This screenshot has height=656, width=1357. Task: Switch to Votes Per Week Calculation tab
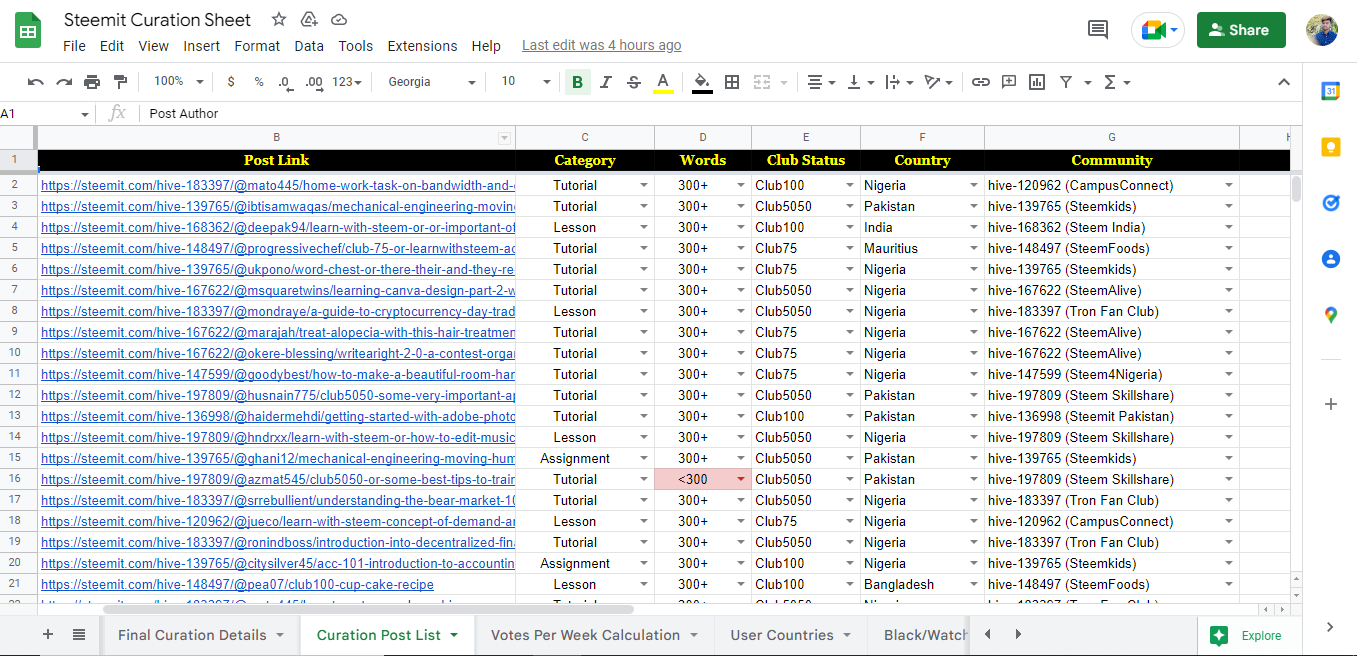click(594, 635)
